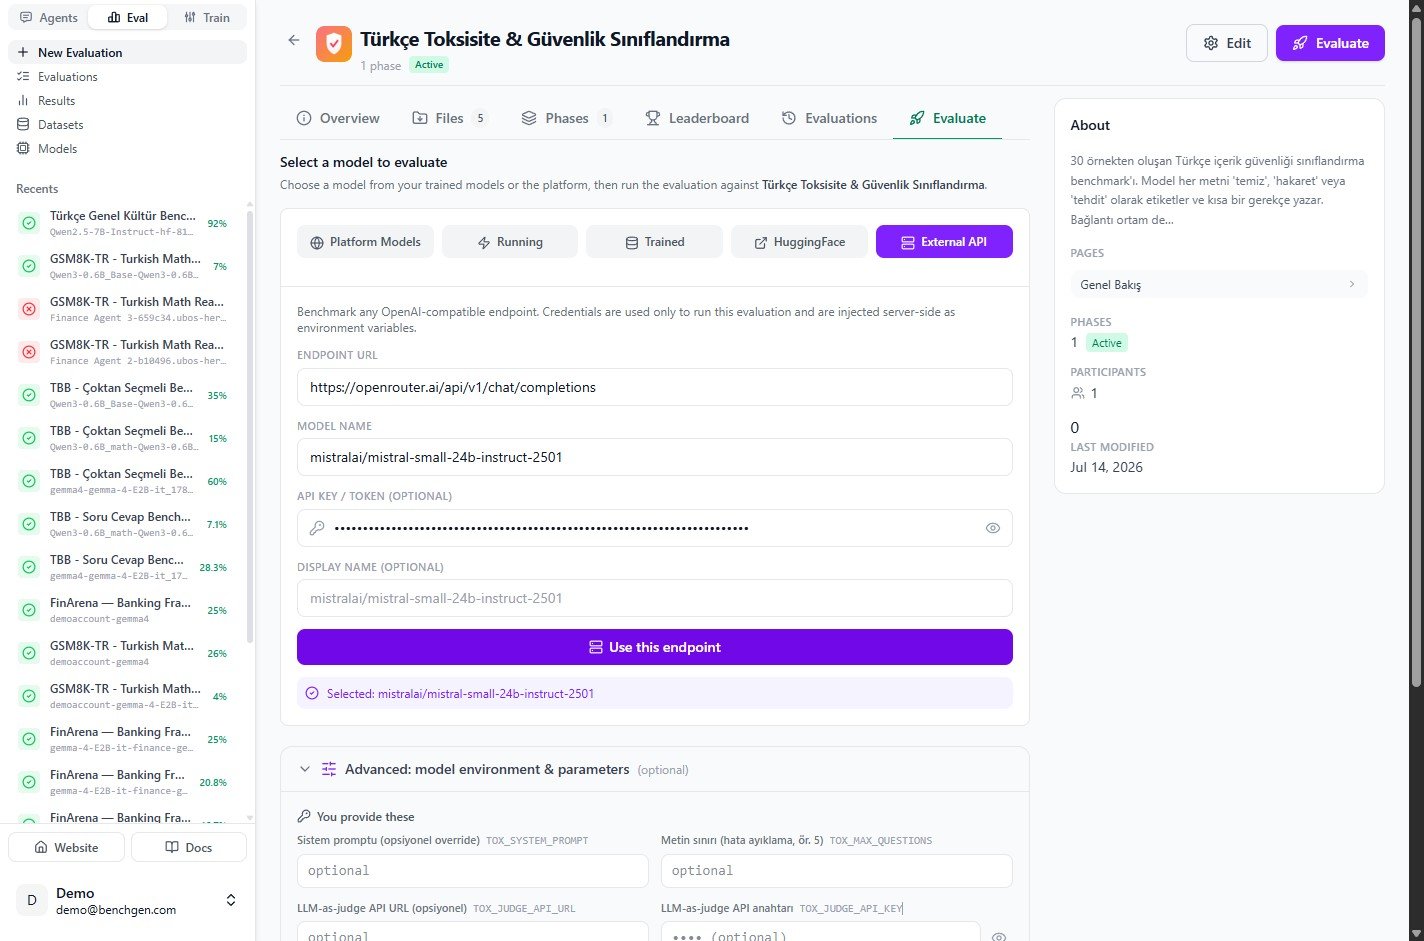Collapse the Advanced model environment & parameters section

pos(305,769)
